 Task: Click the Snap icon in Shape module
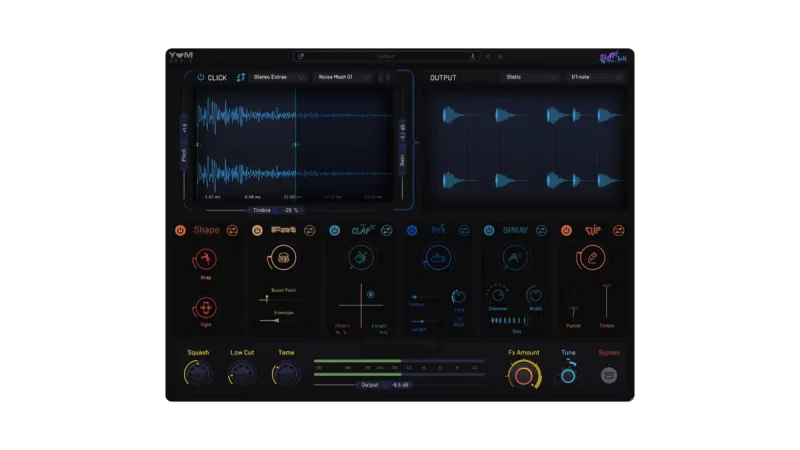coord(206,261)
